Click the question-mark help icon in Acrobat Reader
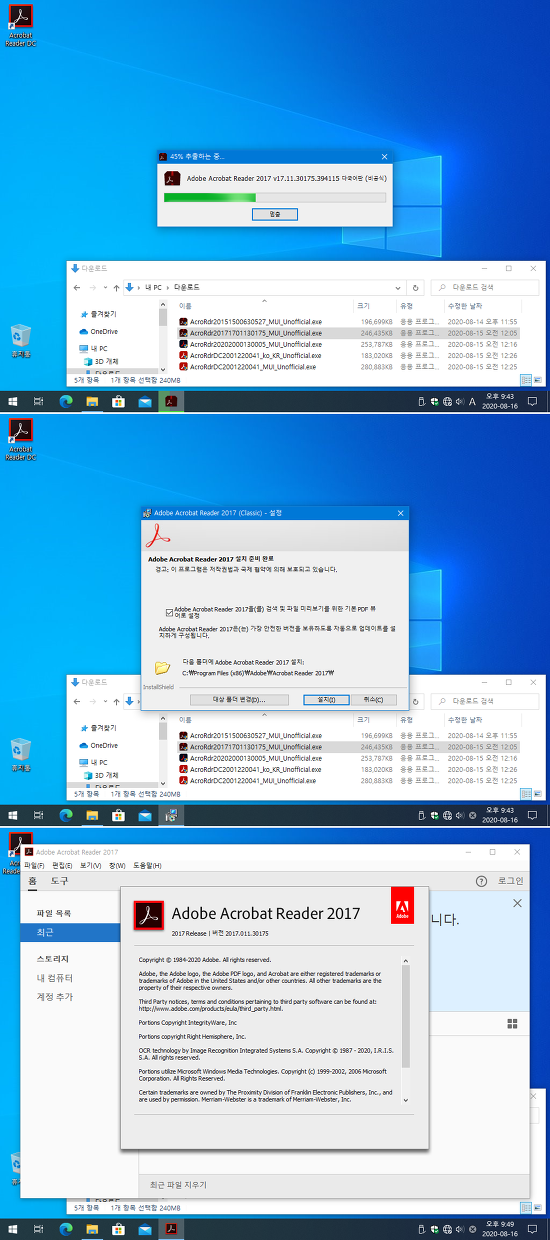550x1240 pixels. [481, 881]
